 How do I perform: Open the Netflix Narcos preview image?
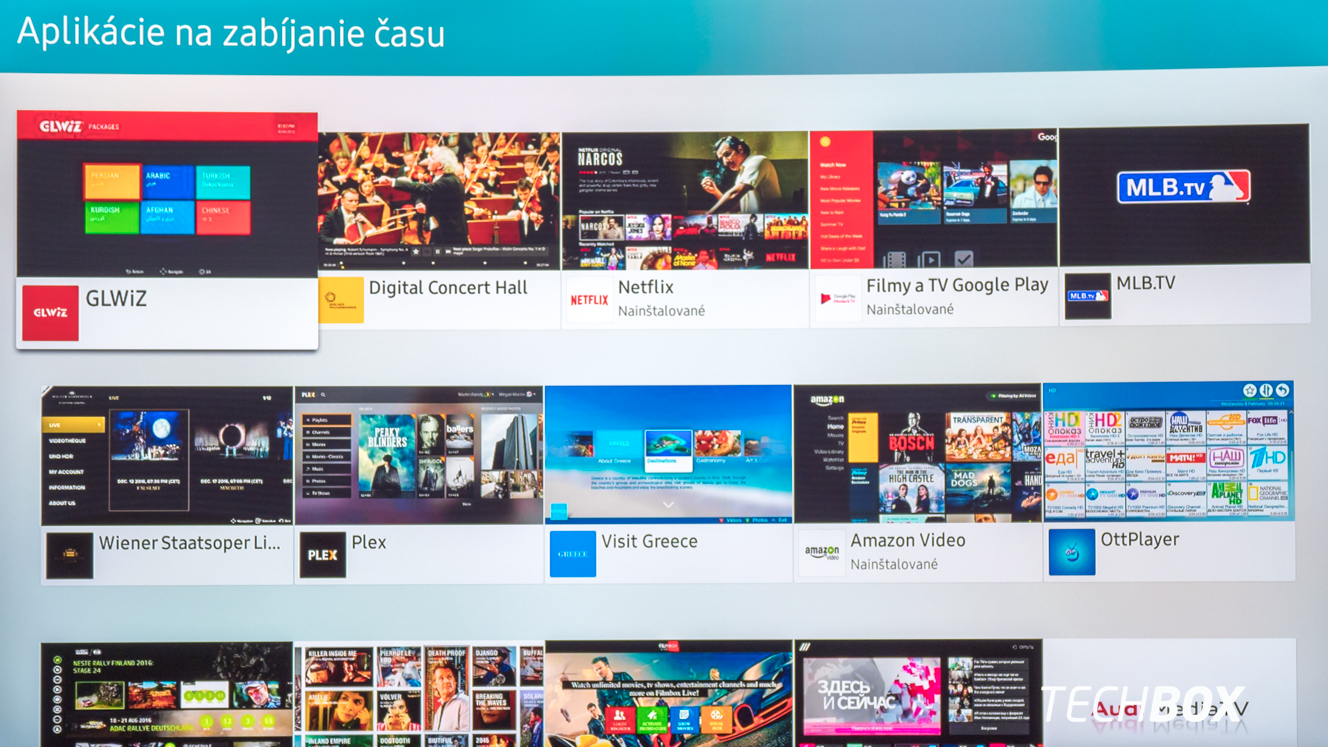click(x=685, y=200)
